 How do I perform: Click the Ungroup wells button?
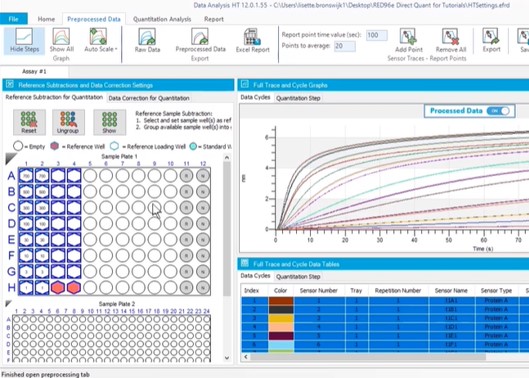(x=68, y=122)
